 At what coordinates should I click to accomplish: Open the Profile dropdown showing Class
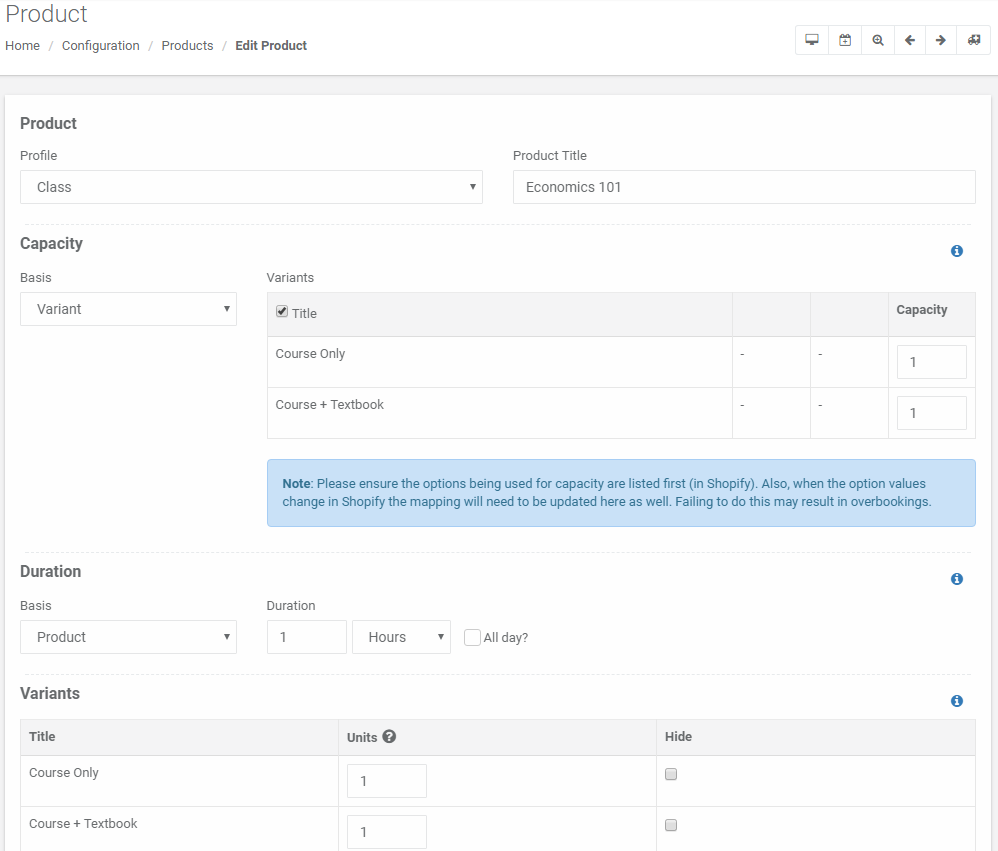[251, 187]
